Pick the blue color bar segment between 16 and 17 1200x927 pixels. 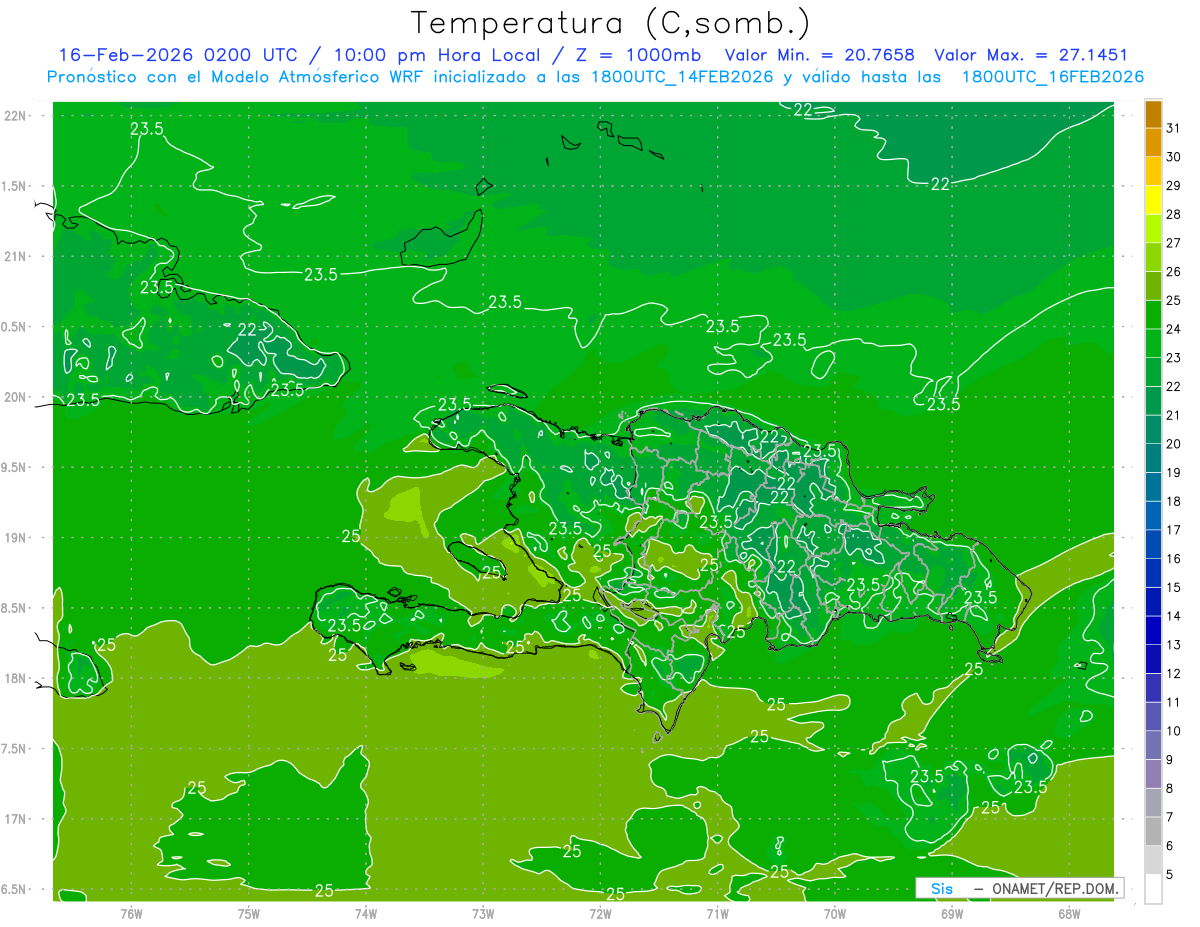point(1153,545)
